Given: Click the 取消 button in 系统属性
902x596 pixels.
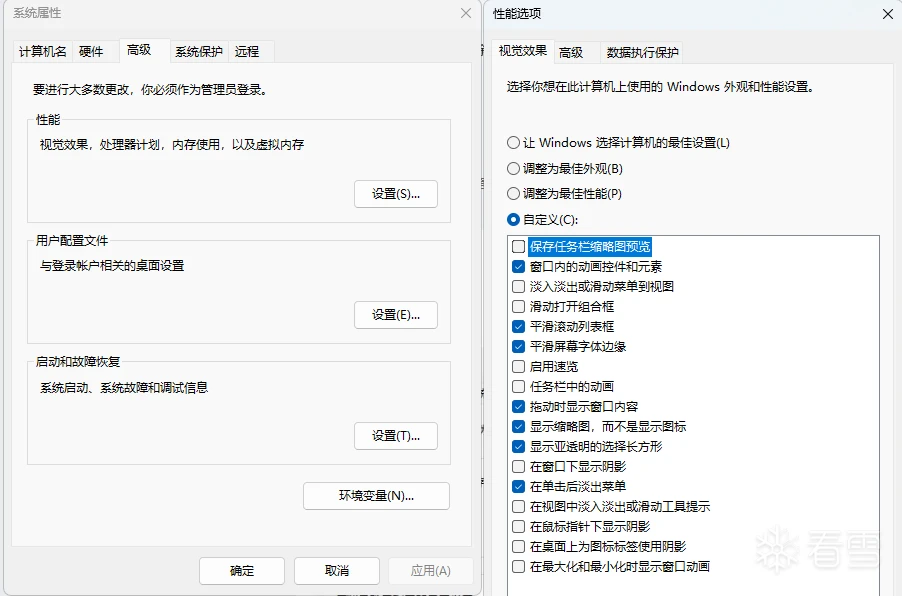Looking at the screenshot, I should 337,571.
